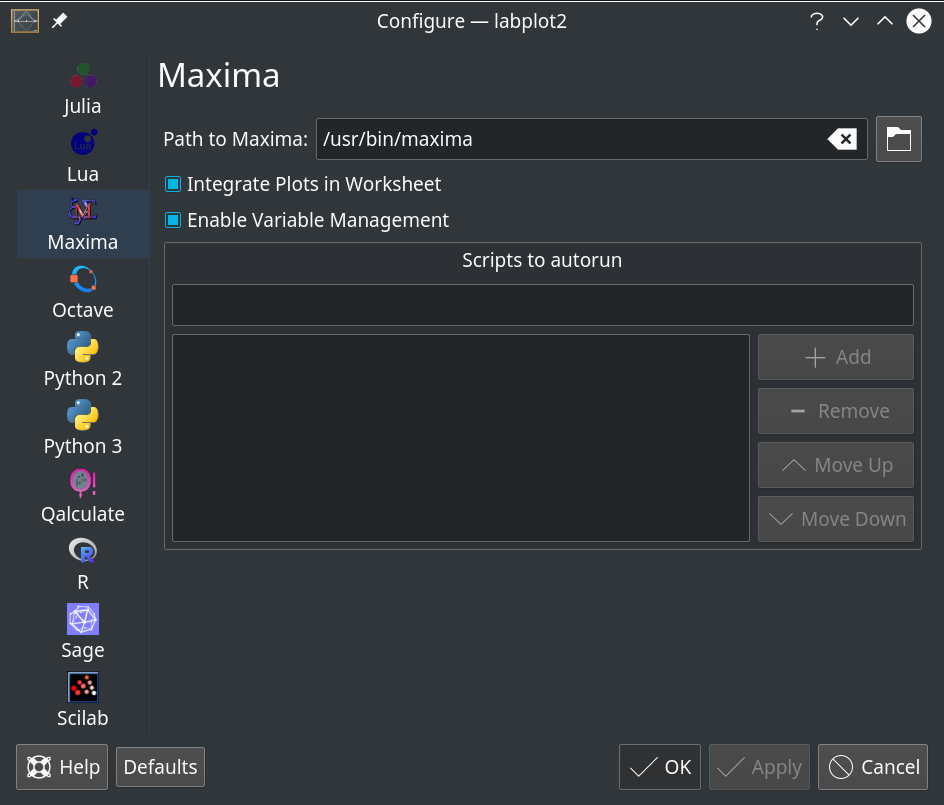Reset settings with Defaults button

[160, 767]
